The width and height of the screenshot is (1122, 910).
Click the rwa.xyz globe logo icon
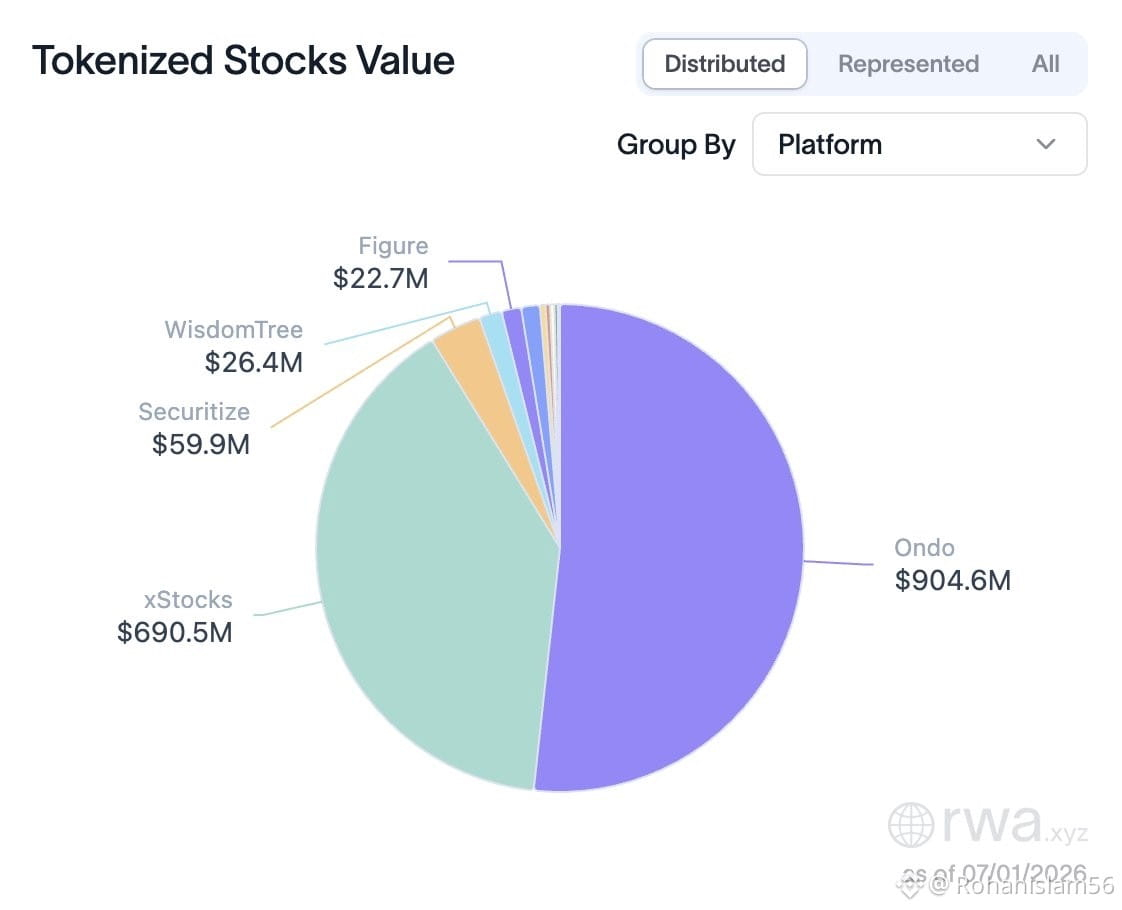pos(911,825)
